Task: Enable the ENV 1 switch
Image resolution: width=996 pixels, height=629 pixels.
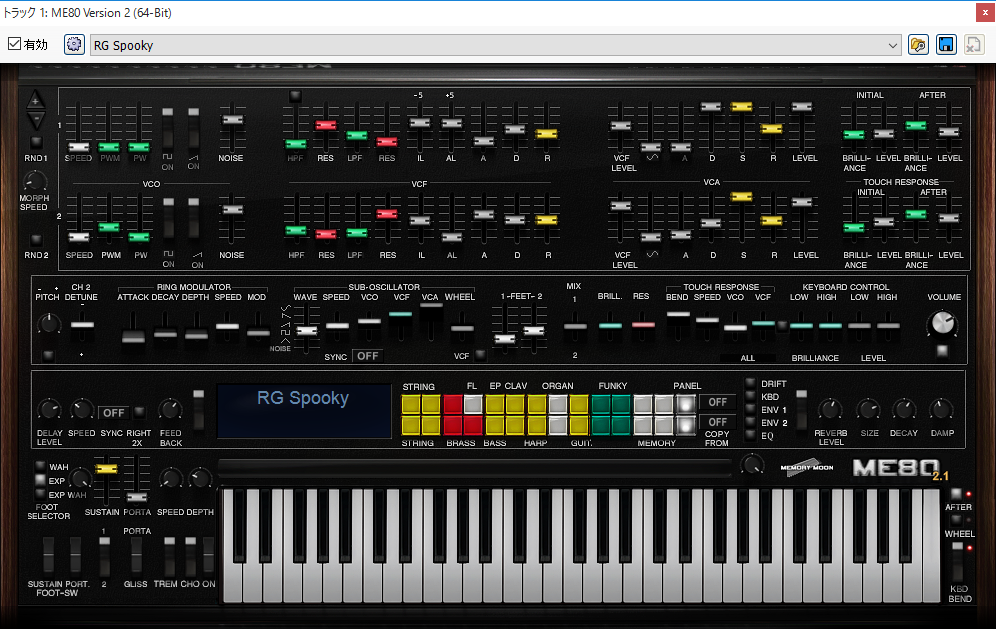Action: click(751, 410)
